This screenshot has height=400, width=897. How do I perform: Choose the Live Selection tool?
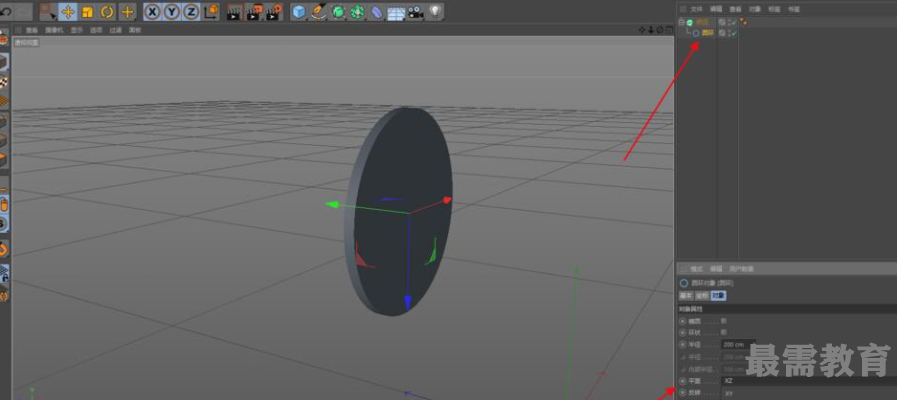point(48,11)
